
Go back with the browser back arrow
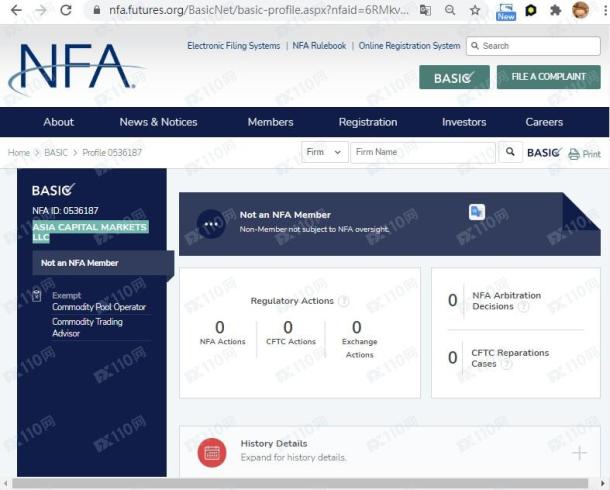(16, 10)
